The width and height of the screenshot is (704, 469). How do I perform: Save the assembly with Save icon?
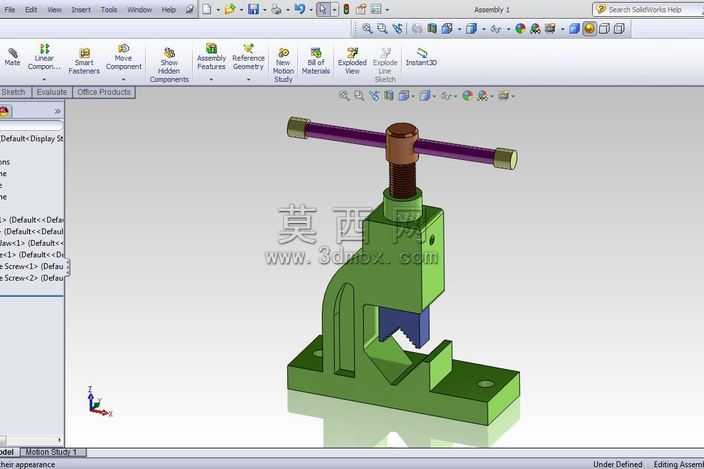point(254,9)
